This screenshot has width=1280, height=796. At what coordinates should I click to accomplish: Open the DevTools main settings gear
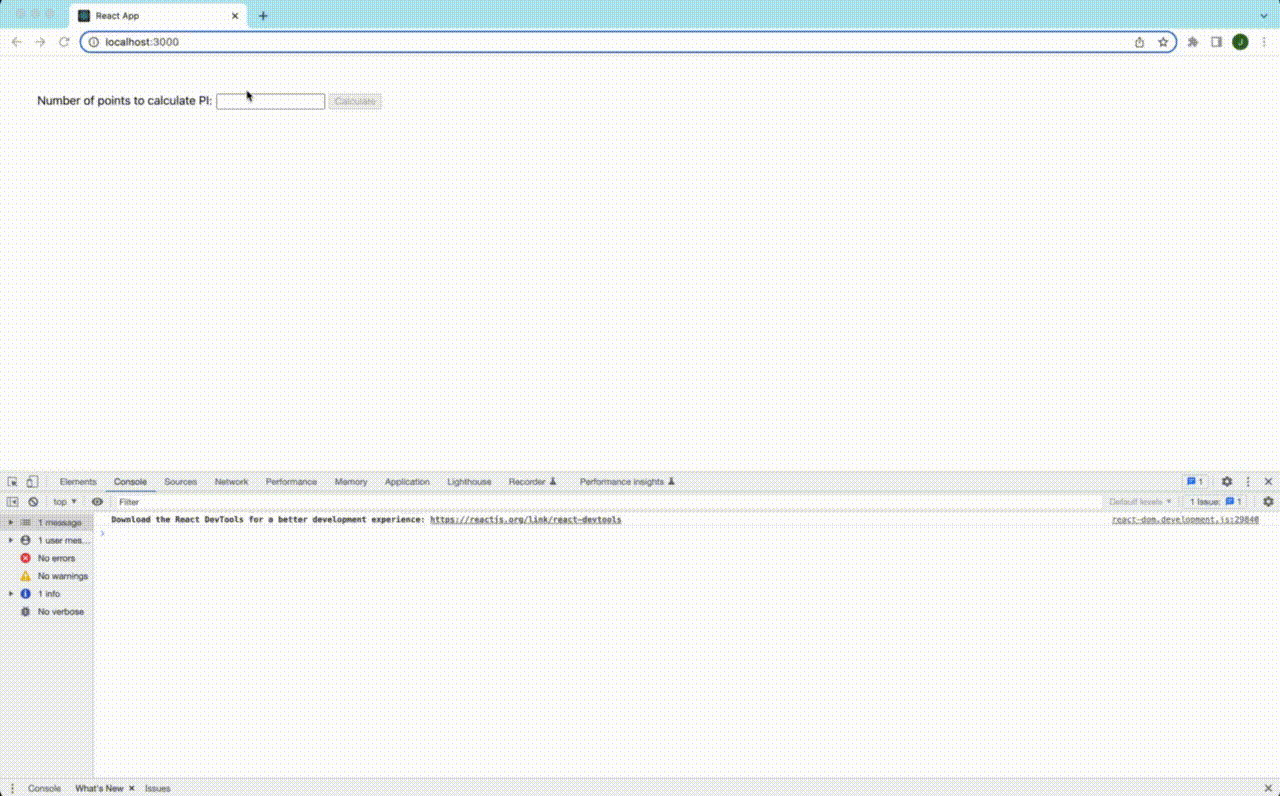pos(1227,482)
